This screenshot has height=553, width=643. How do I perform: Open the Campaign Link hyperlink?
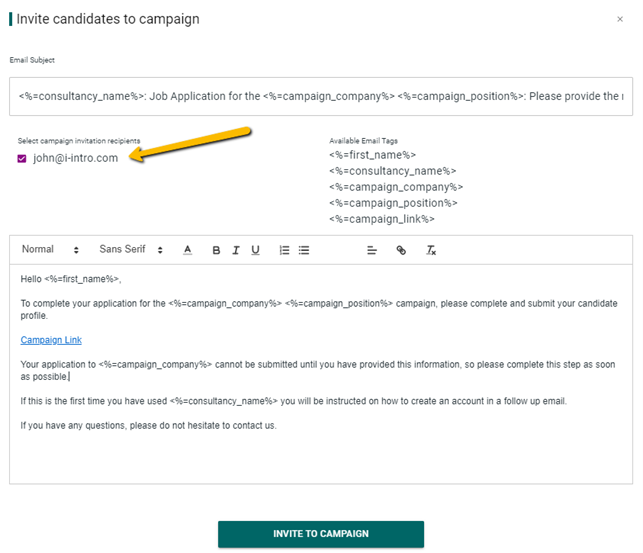(x=51, y=340)
